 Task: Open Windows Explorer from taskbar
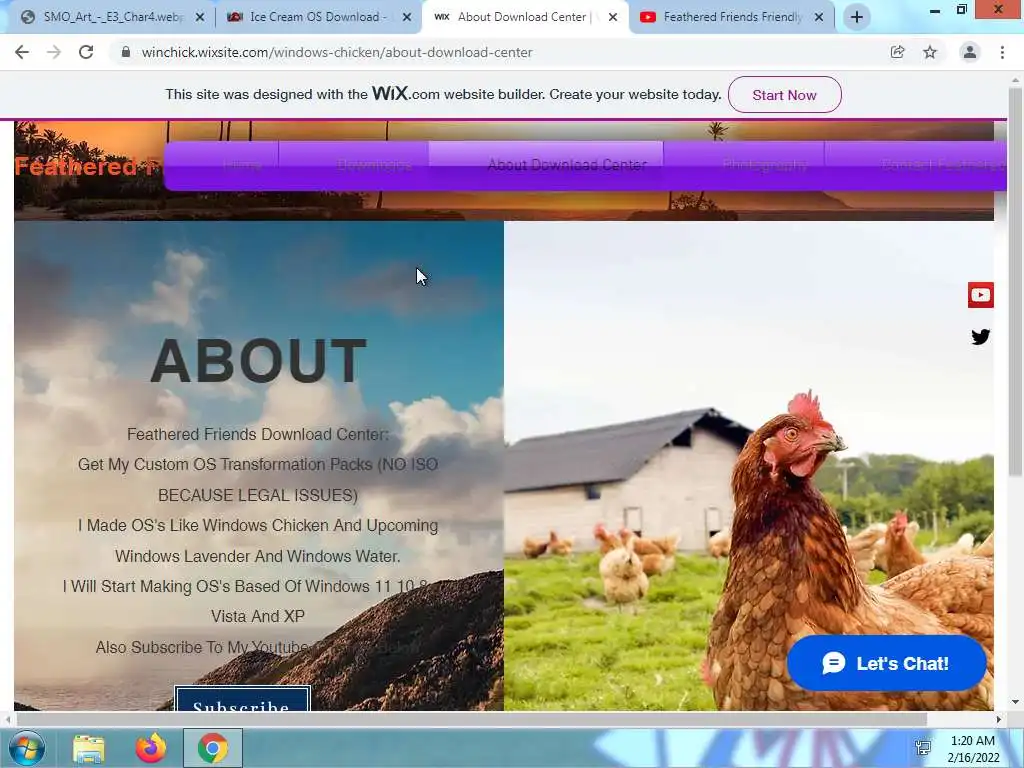(x=88, y=748)
